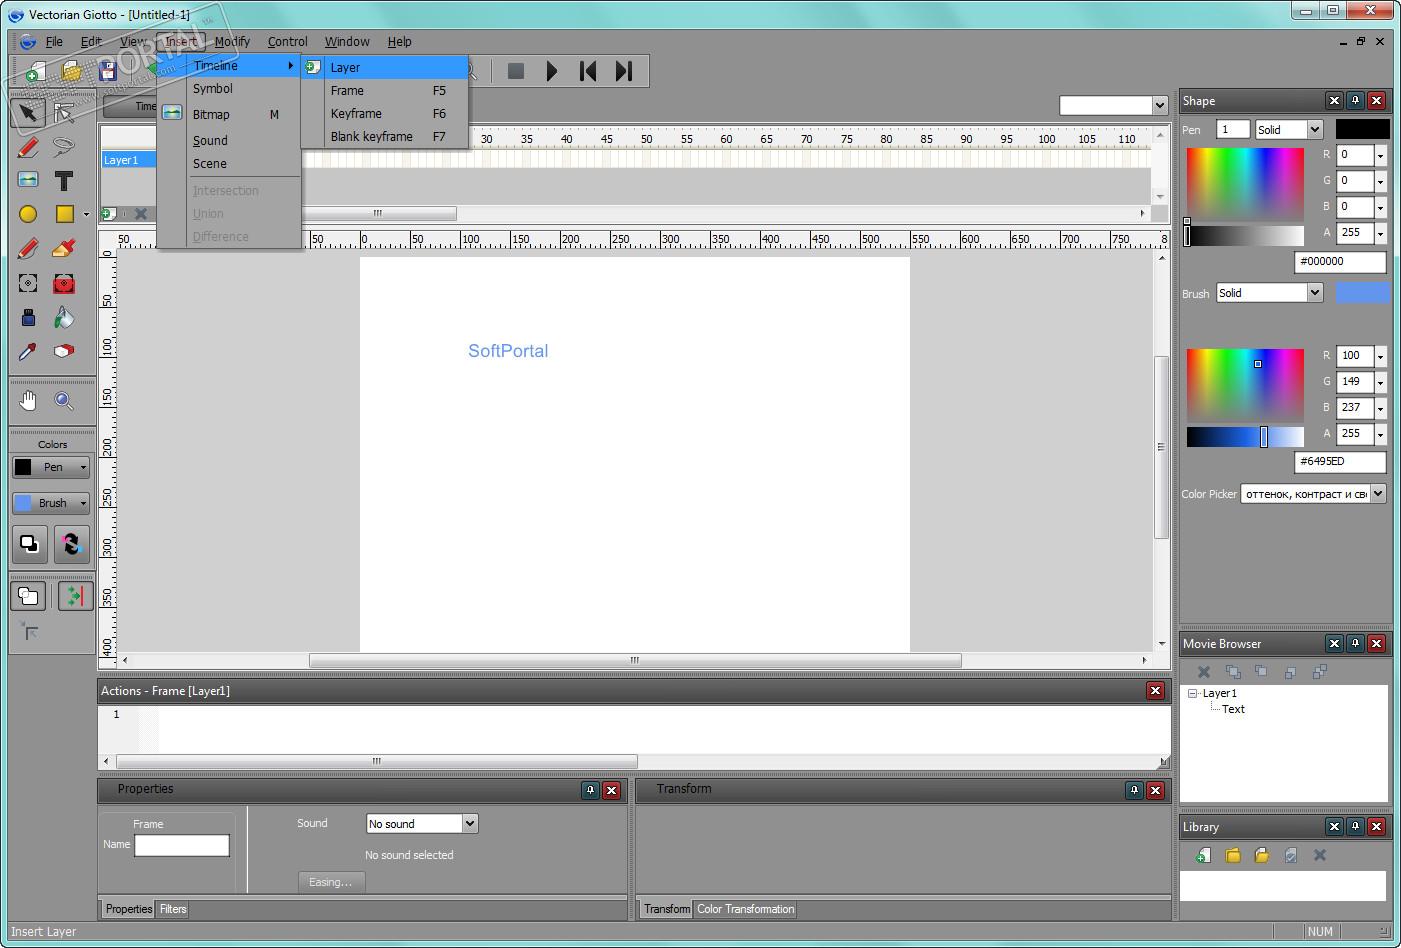Screen dimensions: 1401x948
Task: Activate the hand pan tool
Action: tap(28, 401)
